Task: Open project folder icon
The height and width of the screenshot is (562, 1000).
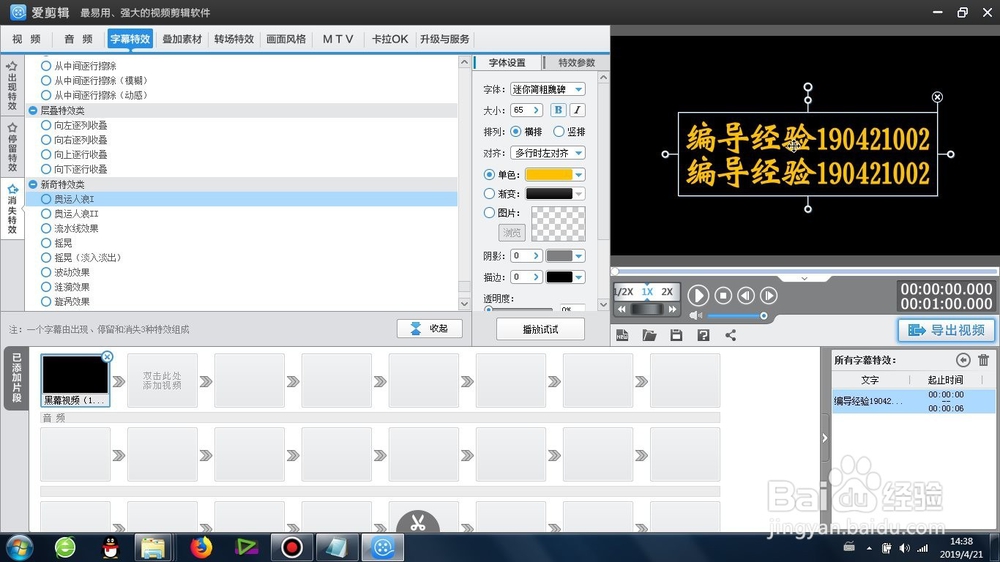Action: point(649,336)
